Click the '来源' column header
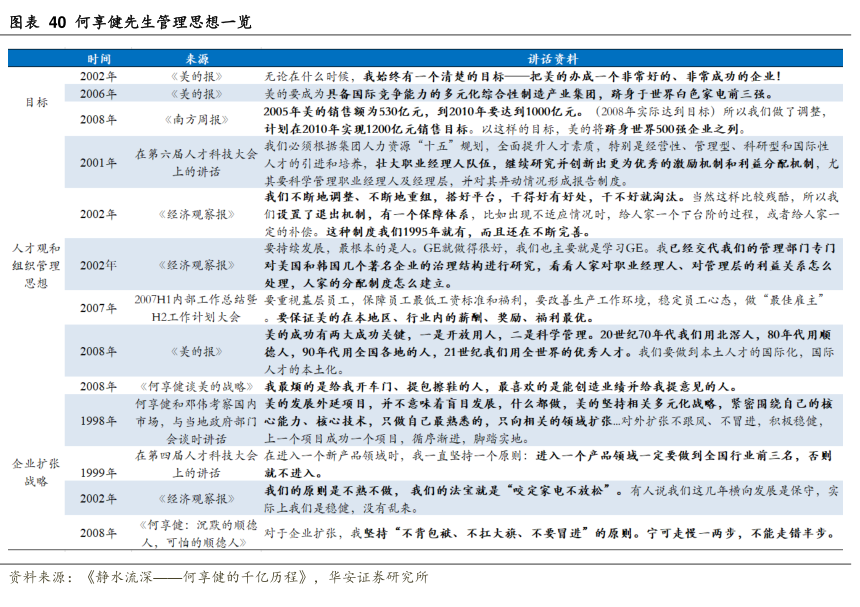The image size is (860, 607). pyautogui.click(x=196, y=59)
